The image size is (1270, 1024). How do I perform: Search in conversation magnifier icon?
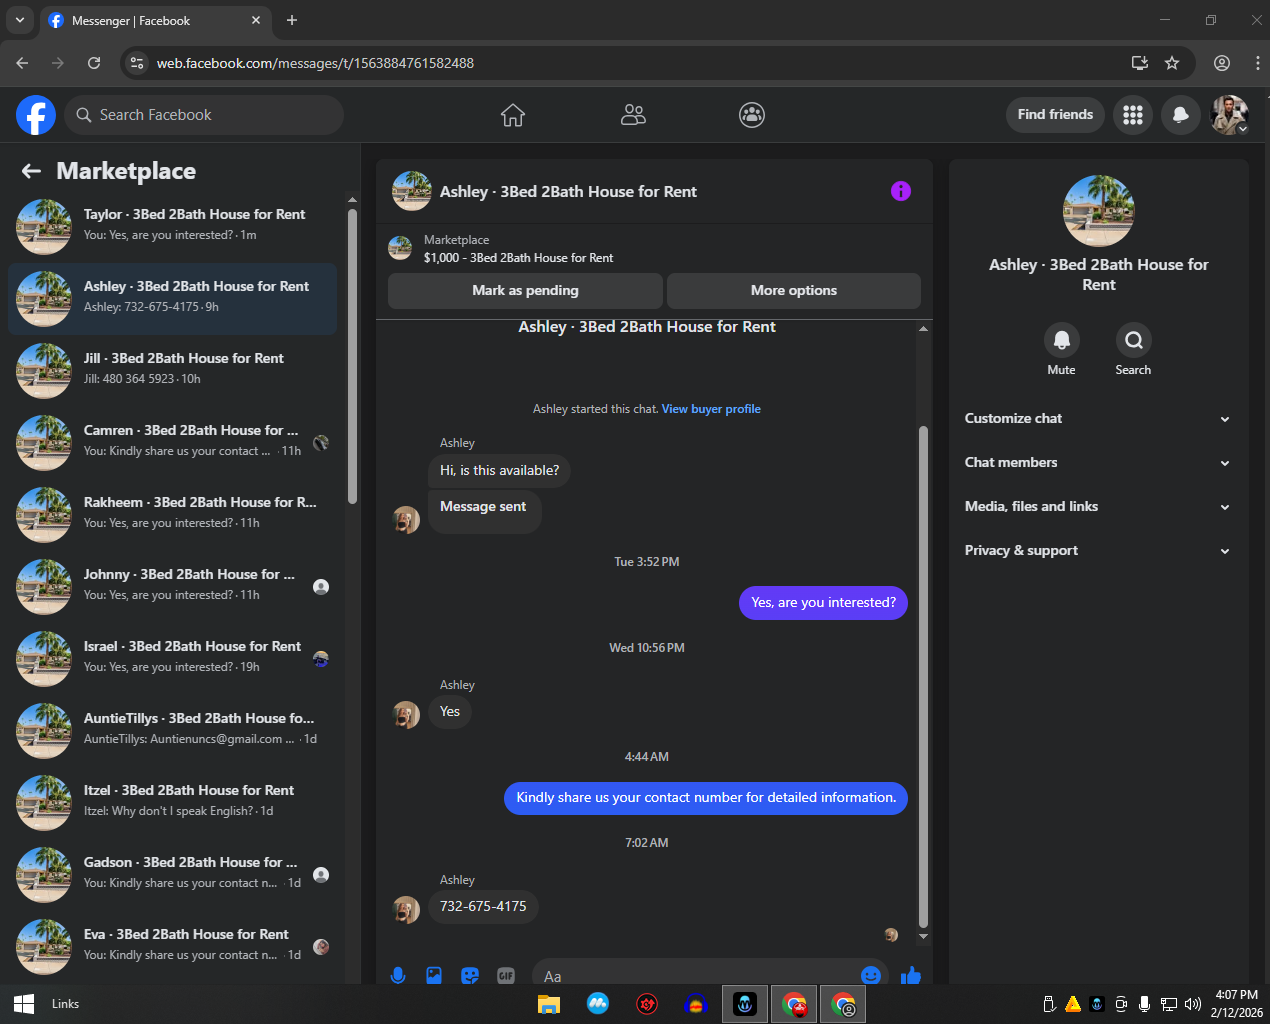tap(1133, 340)
